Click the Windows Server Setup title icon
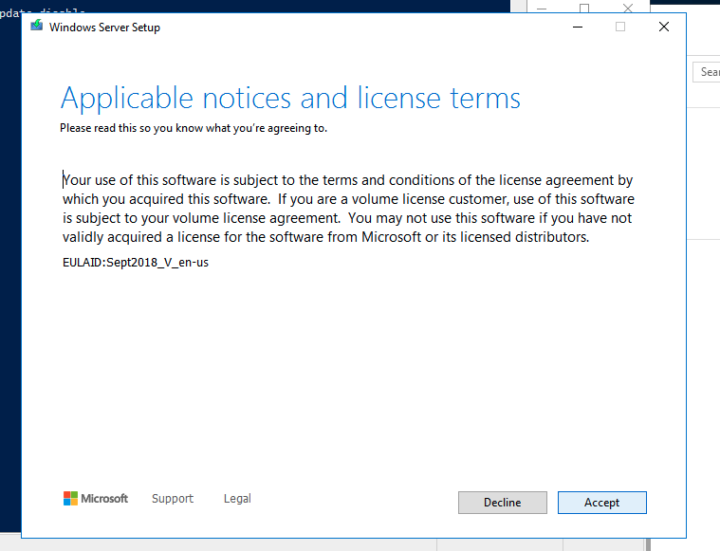Image resolution: width=720 pixels, height=551 pixels. click(37, 27)
